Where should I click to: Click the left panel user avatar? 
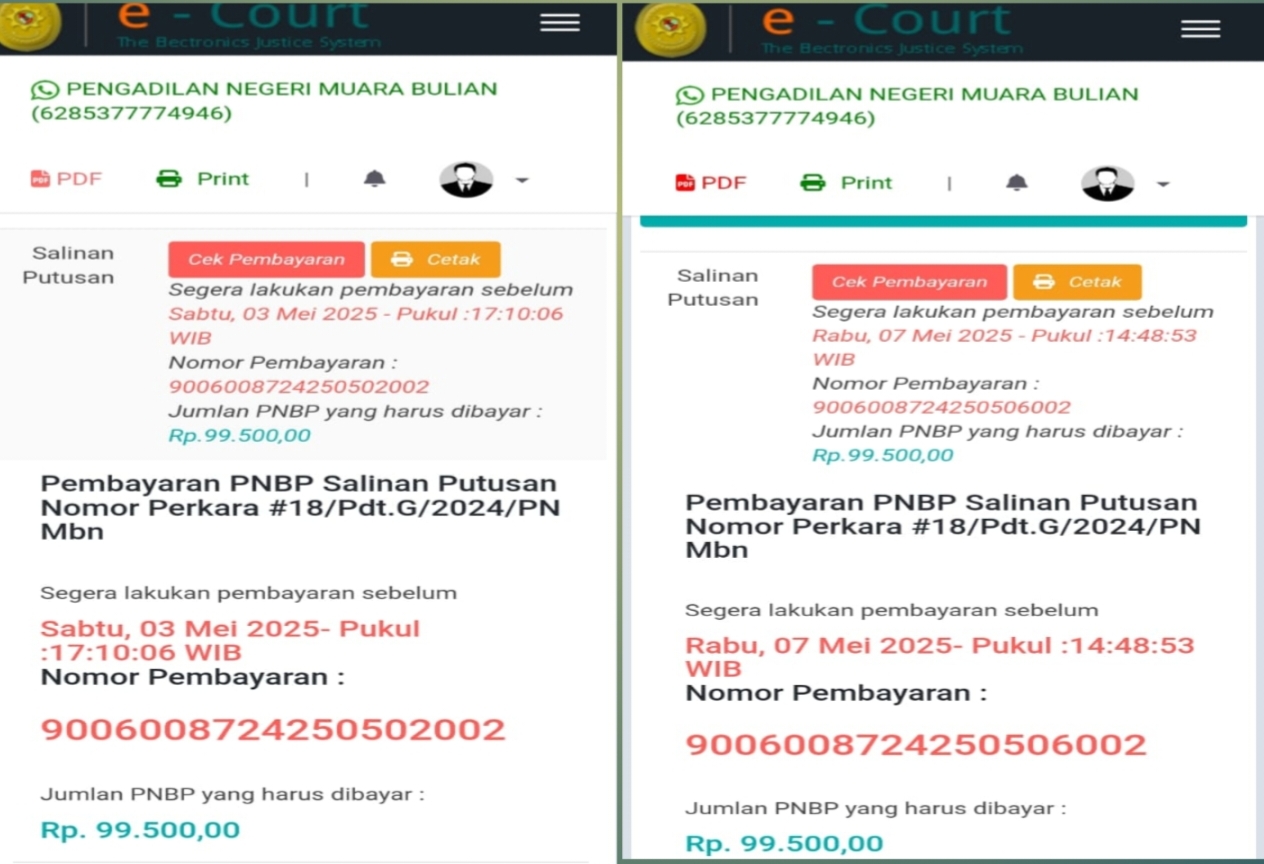point(466,180)
